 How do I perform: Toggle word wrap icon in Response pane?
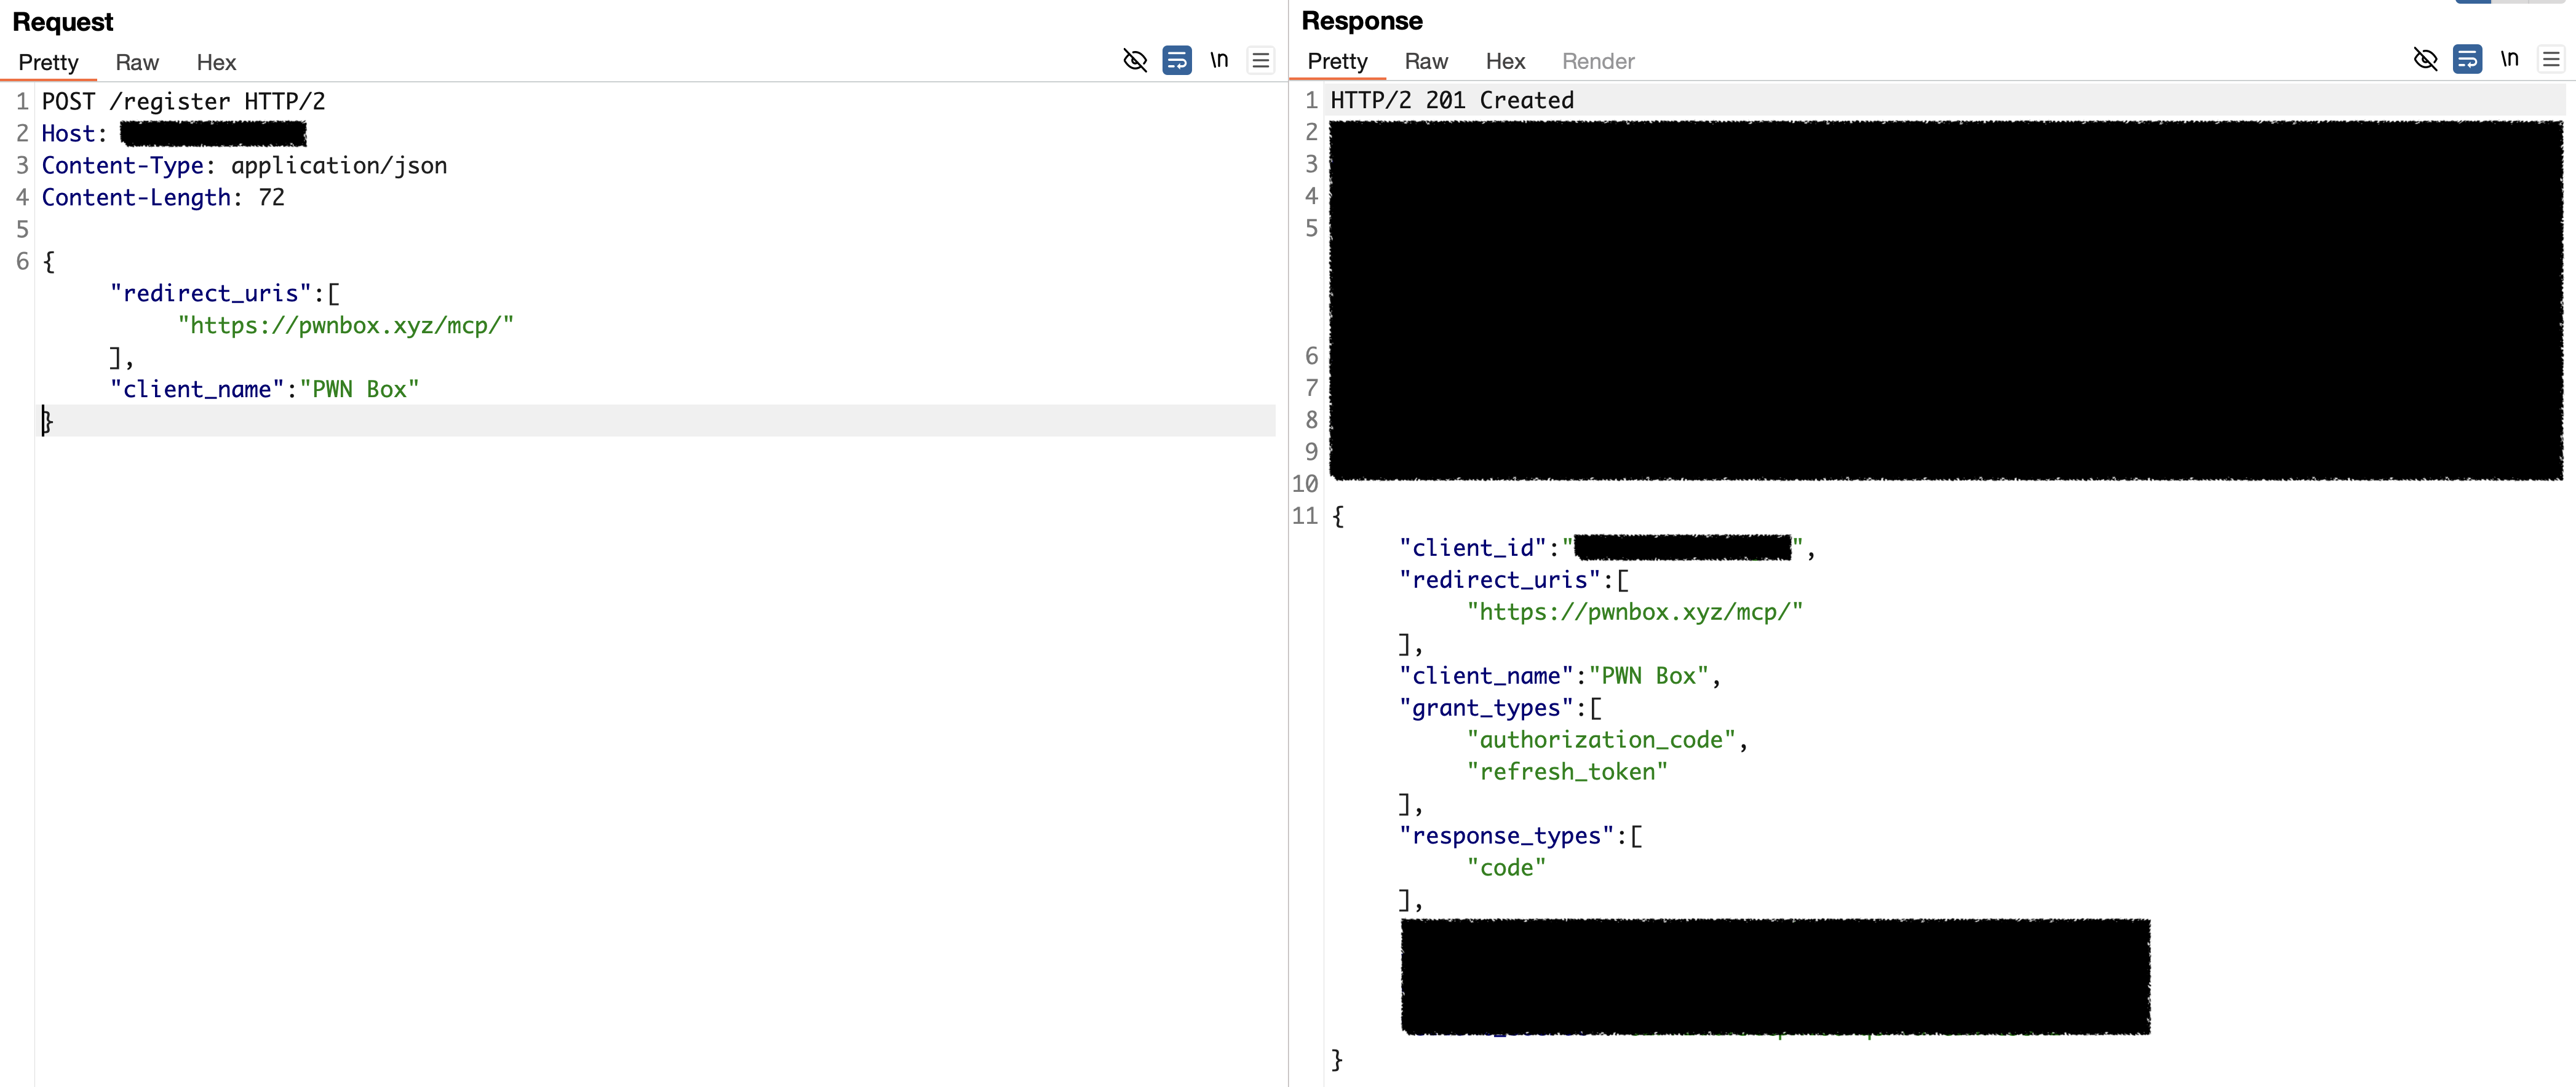[x=2467, y=60]
